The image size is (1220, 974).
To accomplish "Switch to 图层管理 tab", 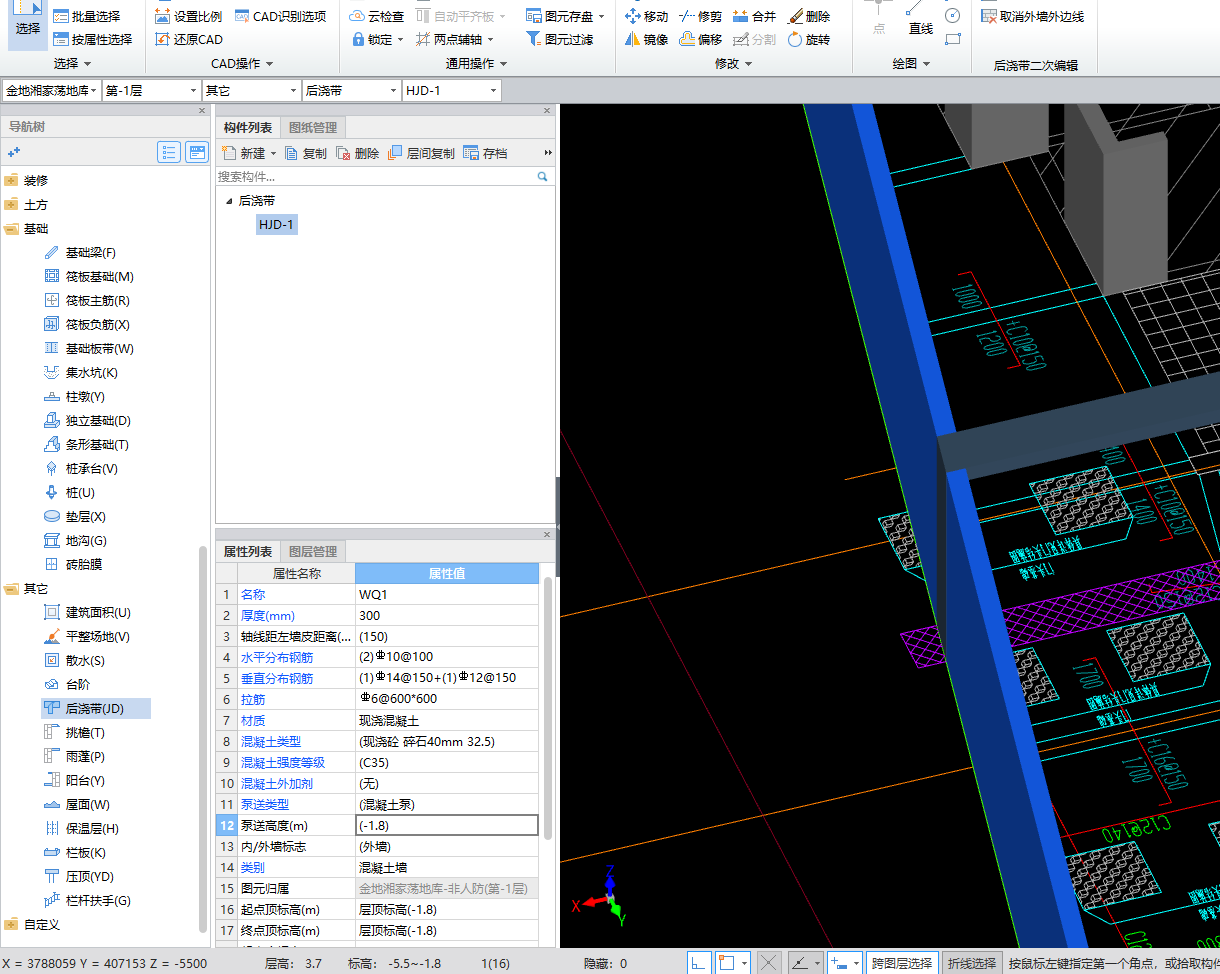I will click(x=313, y=552).
